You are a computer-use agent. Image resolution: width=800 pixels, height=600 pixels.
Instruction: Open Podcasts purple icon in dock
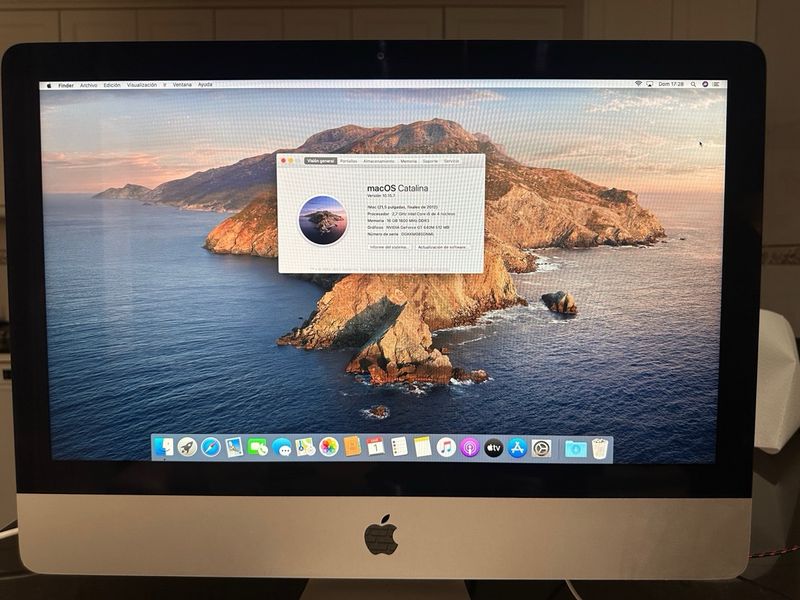click(x=470, y=448)
